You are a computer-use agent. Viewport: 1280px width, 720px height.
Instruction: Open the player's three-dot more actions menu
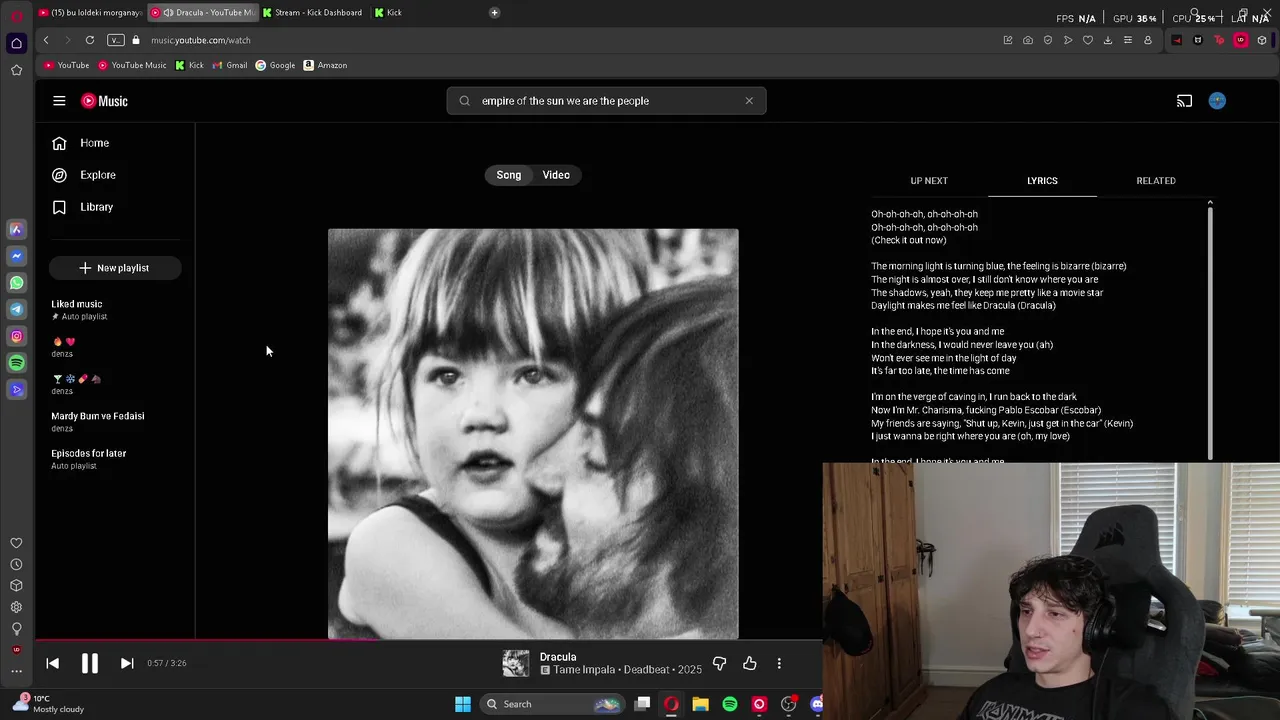coord(779,663)
